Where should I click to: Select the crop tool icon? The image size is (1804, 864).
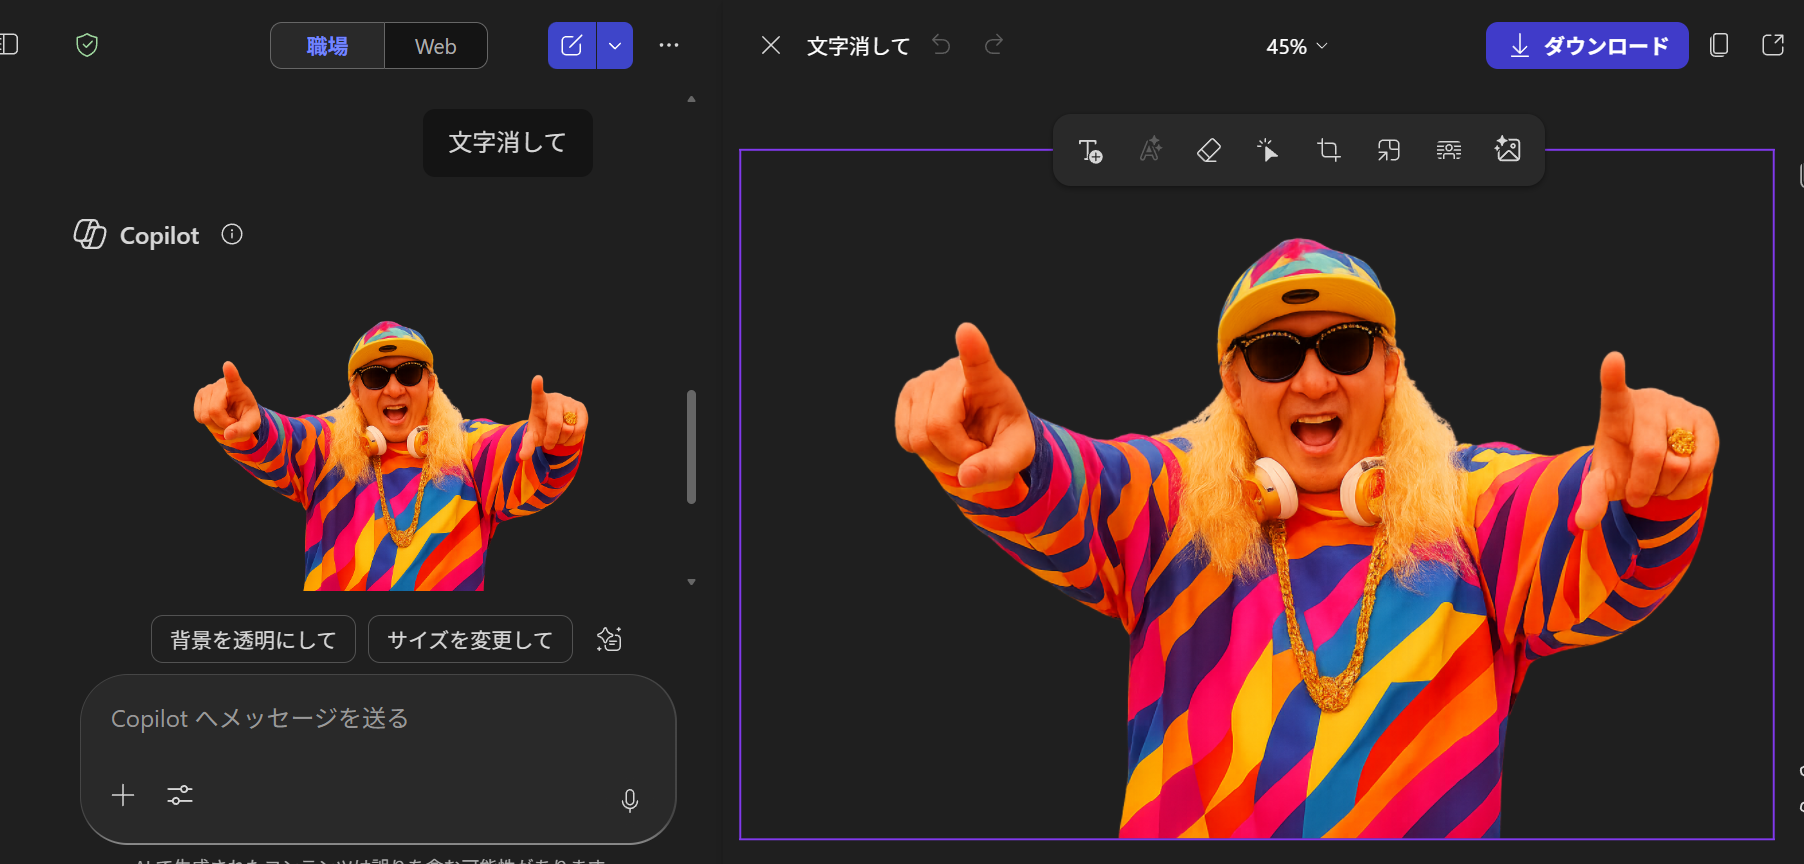[x=1328, y=150]
